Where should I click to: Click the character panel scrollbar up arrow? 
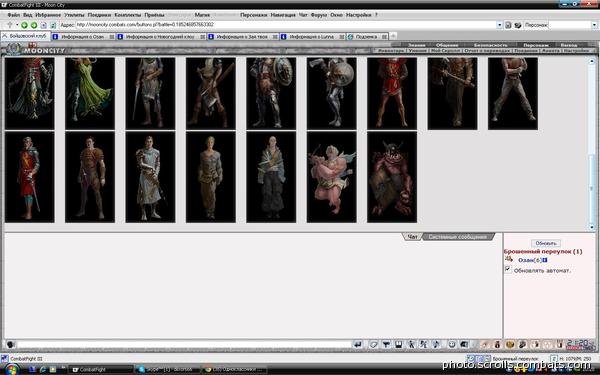(x=592, y=61)
